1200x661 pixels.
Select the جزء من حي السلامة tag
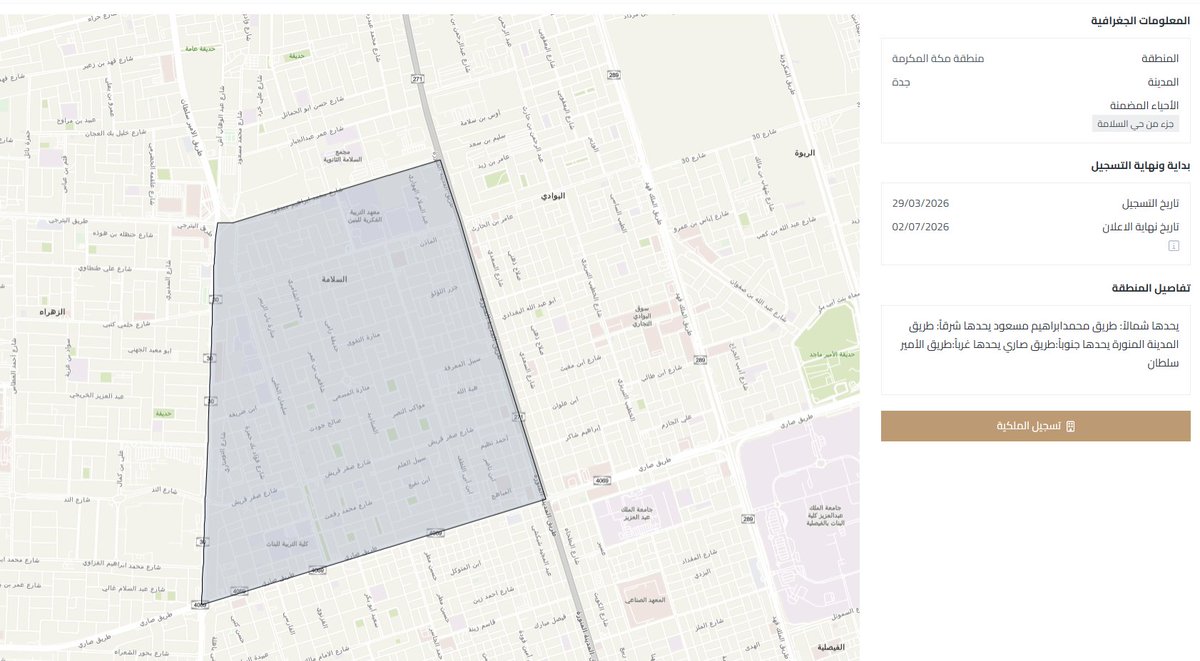[x=1135, y=124]
